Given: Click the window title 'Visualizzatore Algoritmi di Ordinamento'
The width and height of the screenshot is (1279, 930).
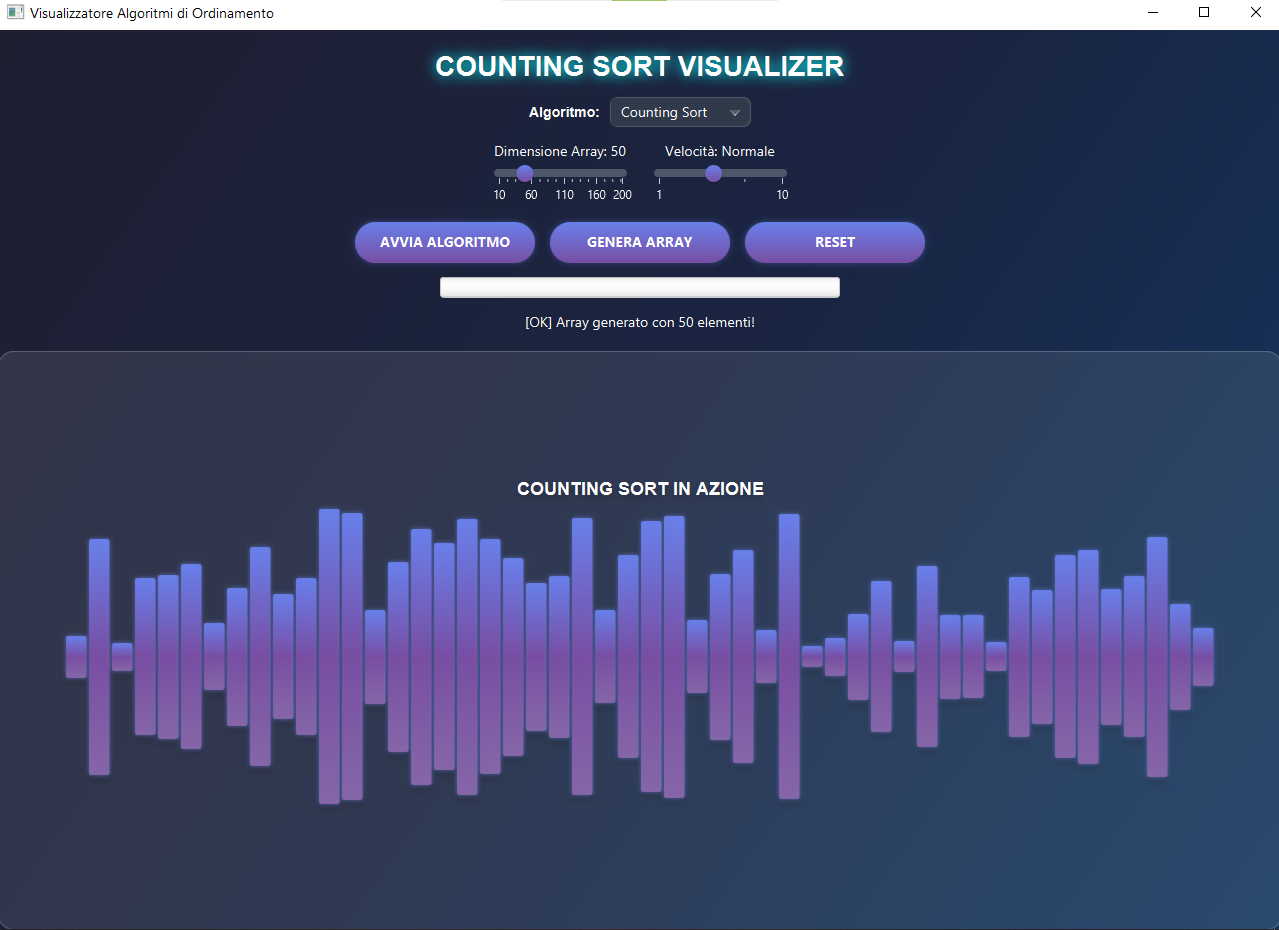Looking at the screenshot, I should (152, 14).
